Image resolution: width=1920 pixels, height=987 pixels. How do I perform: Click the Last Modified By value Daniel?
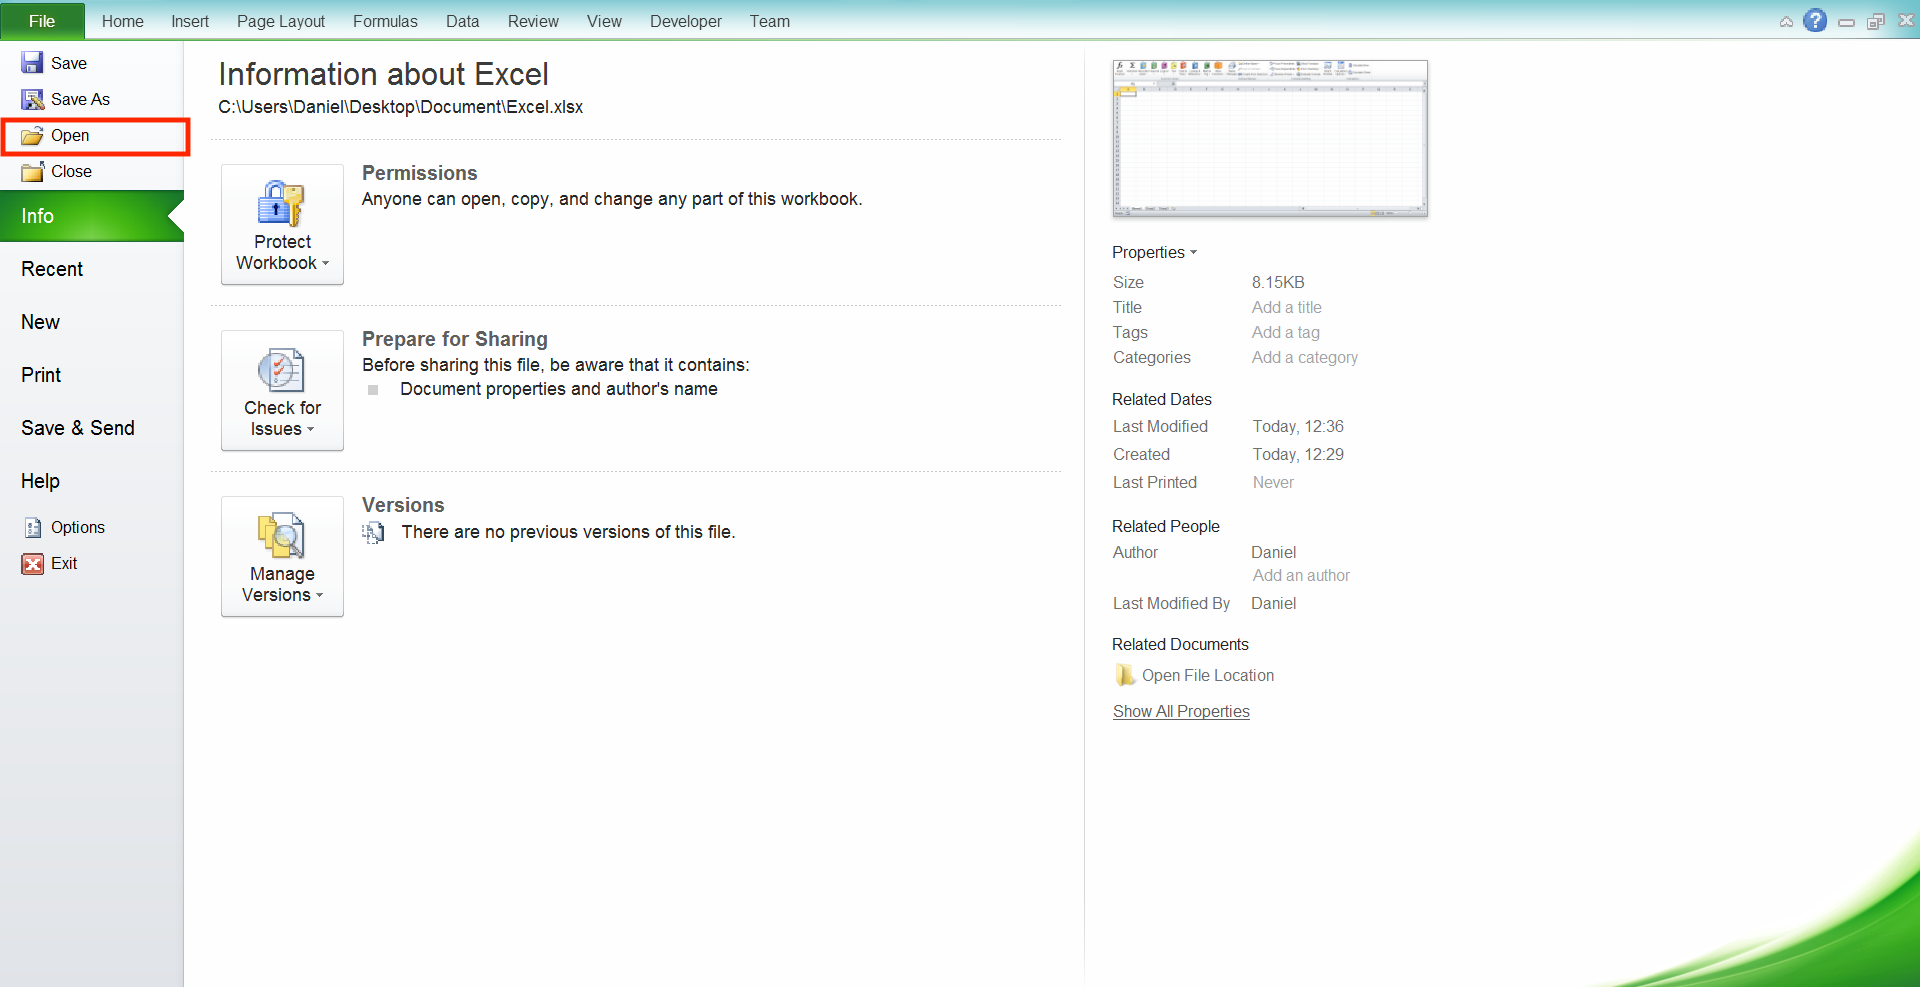1273,603
